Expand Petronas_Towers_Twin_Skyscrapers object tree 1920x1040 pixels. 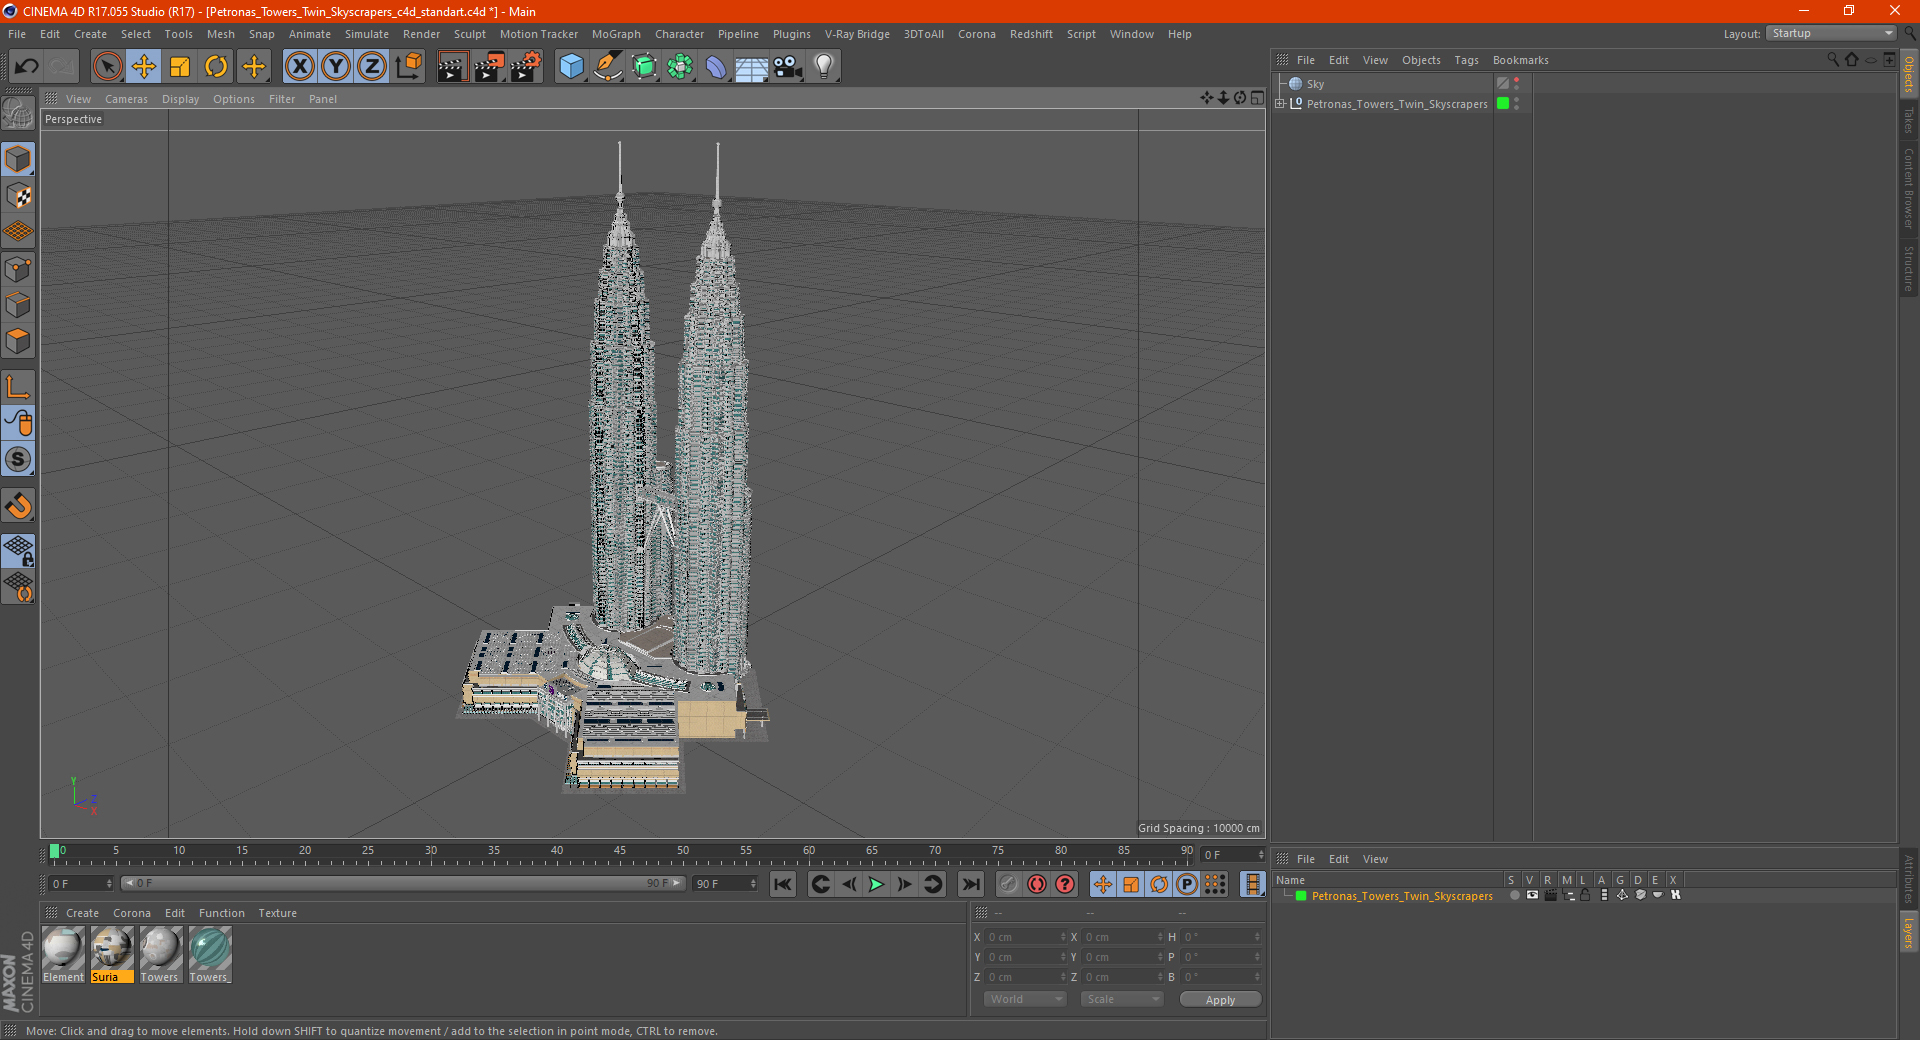[x=1280, y=104]
